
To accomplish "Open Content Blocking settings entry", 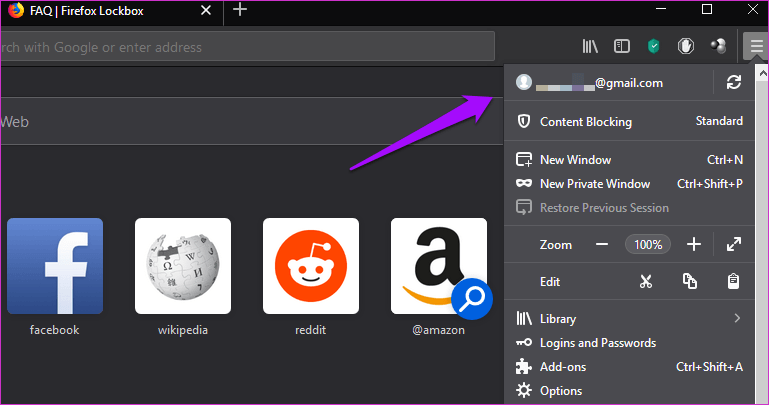I will 629,121.
